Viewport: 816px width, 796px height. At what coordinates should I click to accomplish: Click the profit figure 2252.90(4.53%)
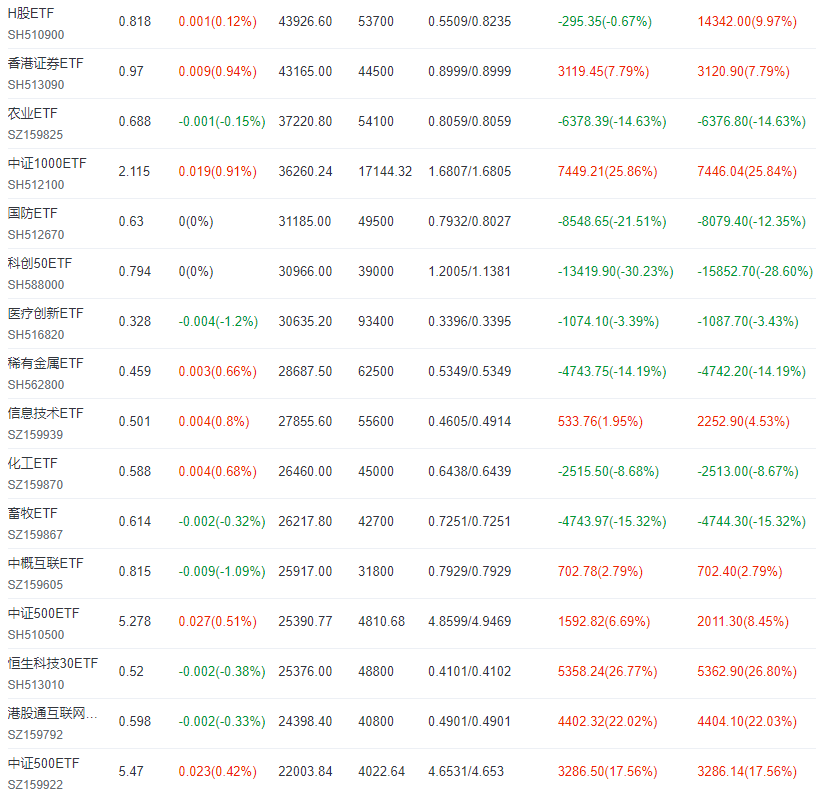(743, 421)
